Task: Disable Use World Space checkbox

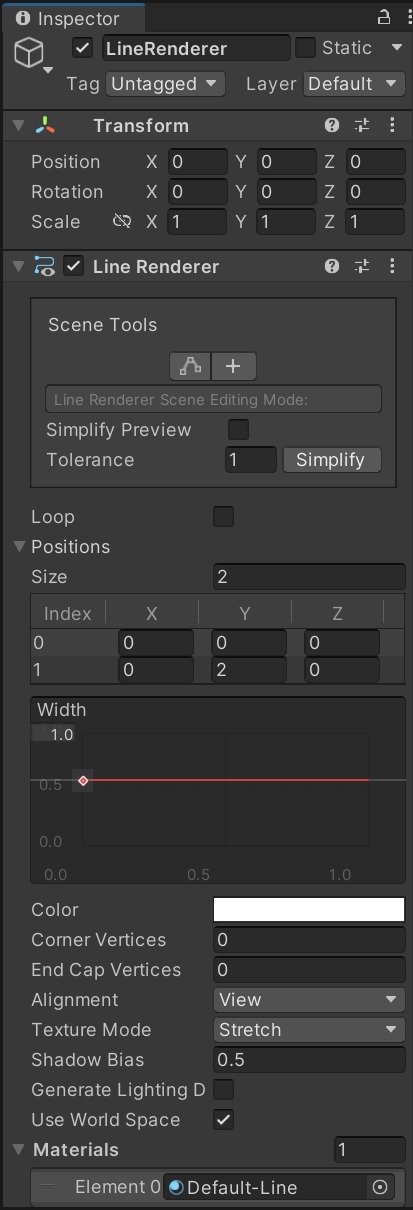Action: (224, 1120)
